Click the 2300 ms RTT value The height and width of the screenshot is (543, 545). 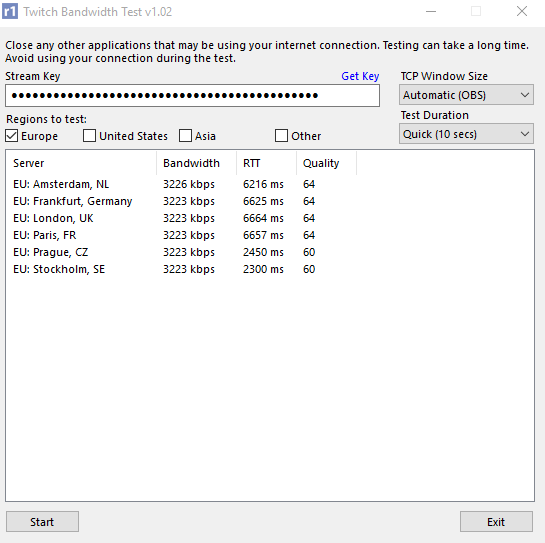[263, 269]
